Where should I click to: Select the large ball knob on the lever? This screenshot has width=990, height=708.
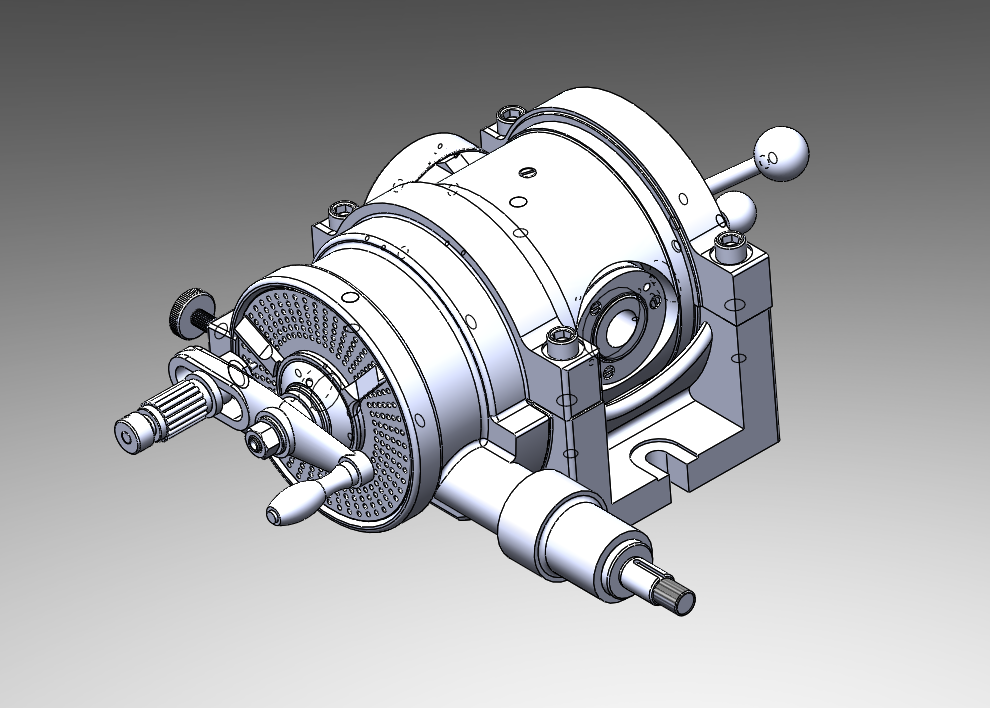point(782,155)
